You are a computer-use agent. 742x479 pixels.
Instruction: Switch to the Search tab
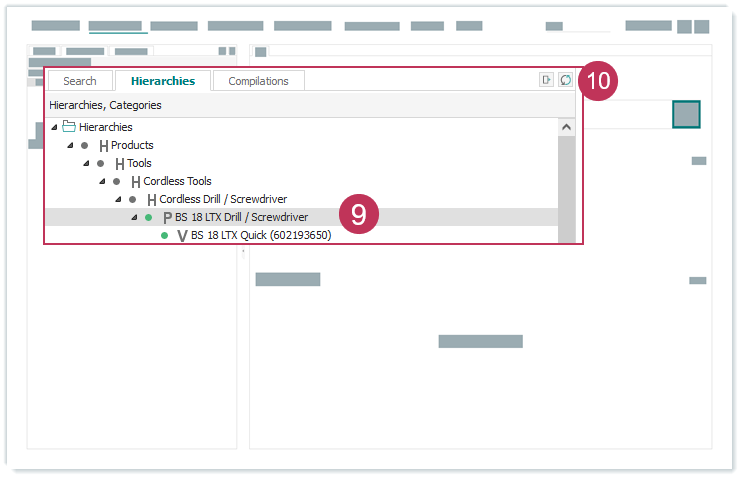[80, 81]
